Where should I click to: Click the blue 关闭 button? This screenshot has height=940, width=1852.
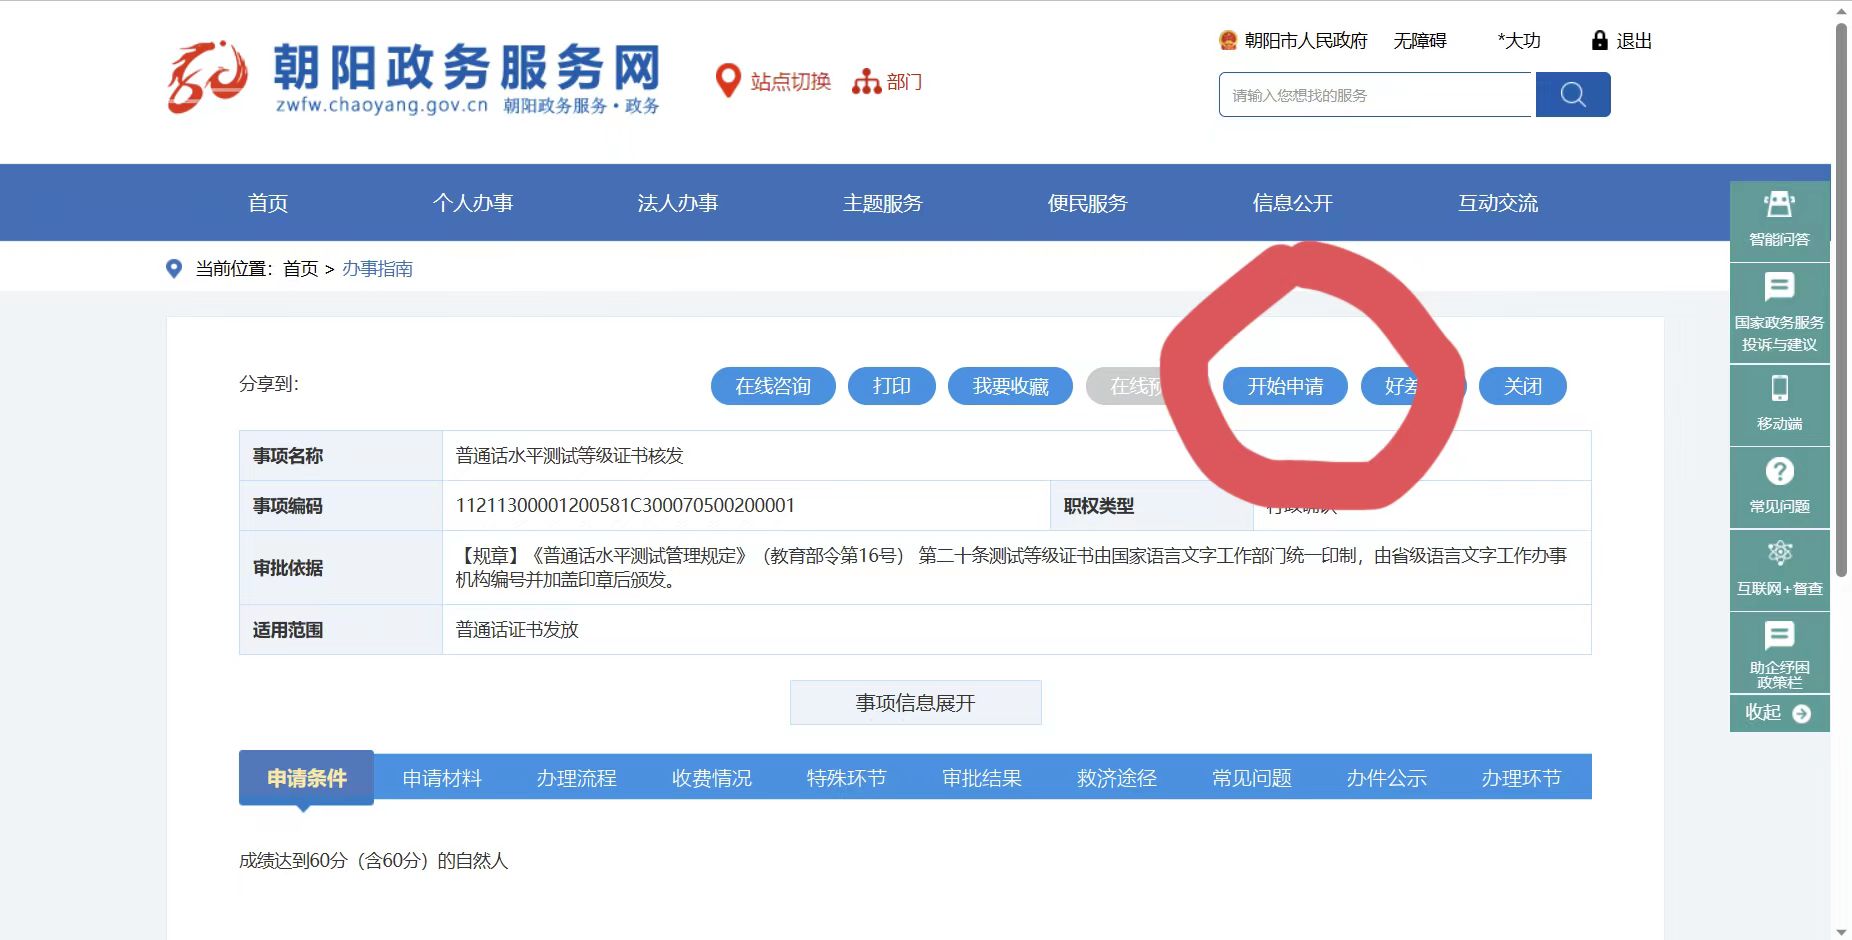[x=1523, y=386]
